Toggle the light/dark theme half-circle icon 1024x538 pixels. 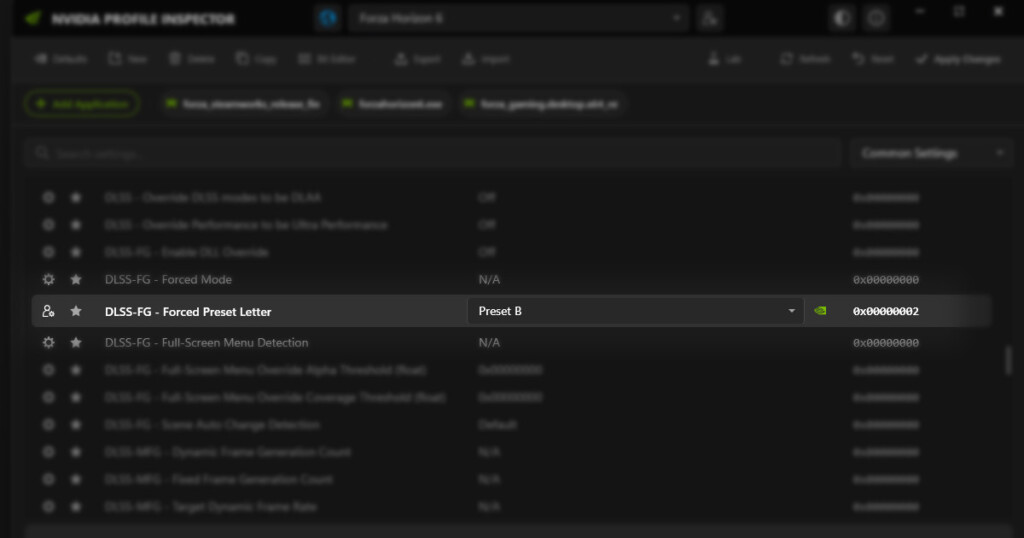pyautogui.click(x=842, y=18)
